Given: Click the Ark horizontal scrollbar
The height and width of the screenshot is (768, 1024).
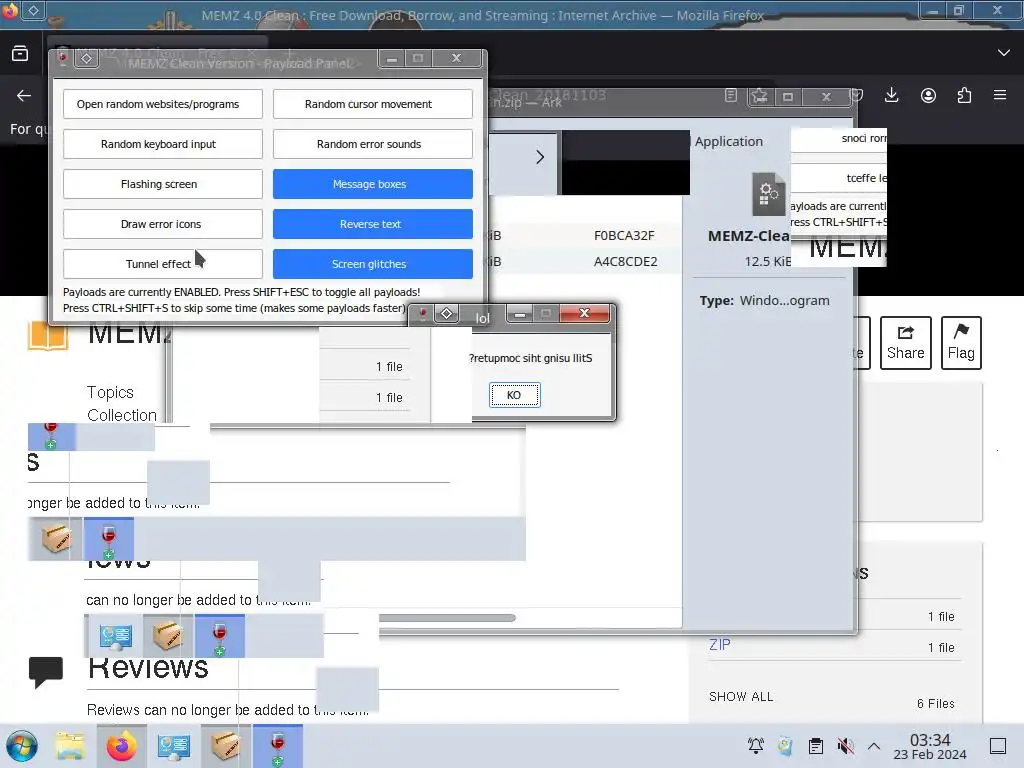Looking at the screenshot, I should (x=447, y=618).
